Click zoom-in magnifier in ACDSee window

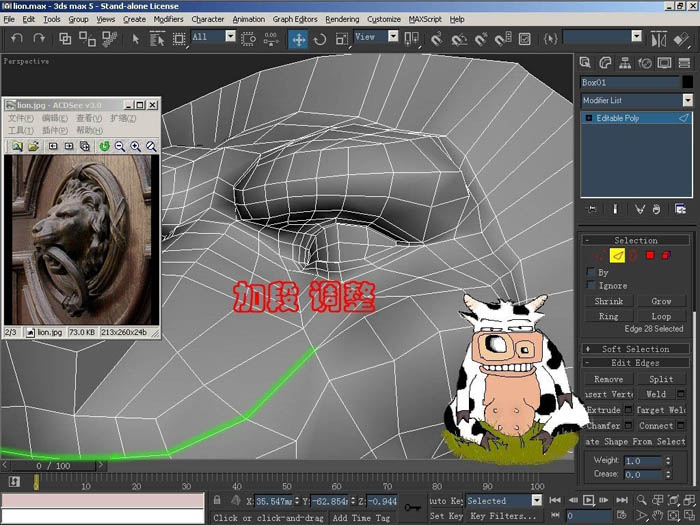tap(135, 146)
